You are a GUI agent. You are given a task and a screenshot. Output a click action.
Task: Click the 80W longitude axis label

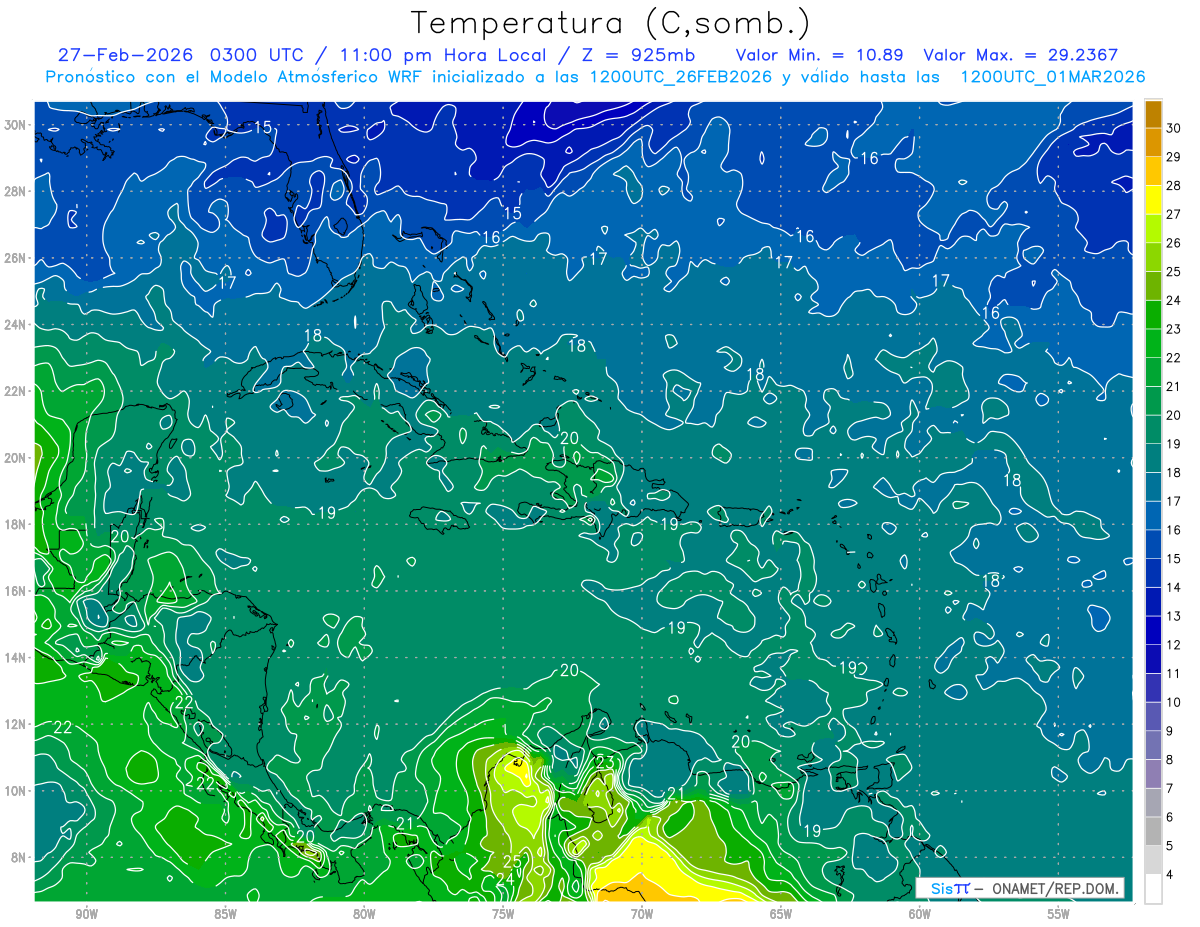pyautogui.click(x=364, y=914)
